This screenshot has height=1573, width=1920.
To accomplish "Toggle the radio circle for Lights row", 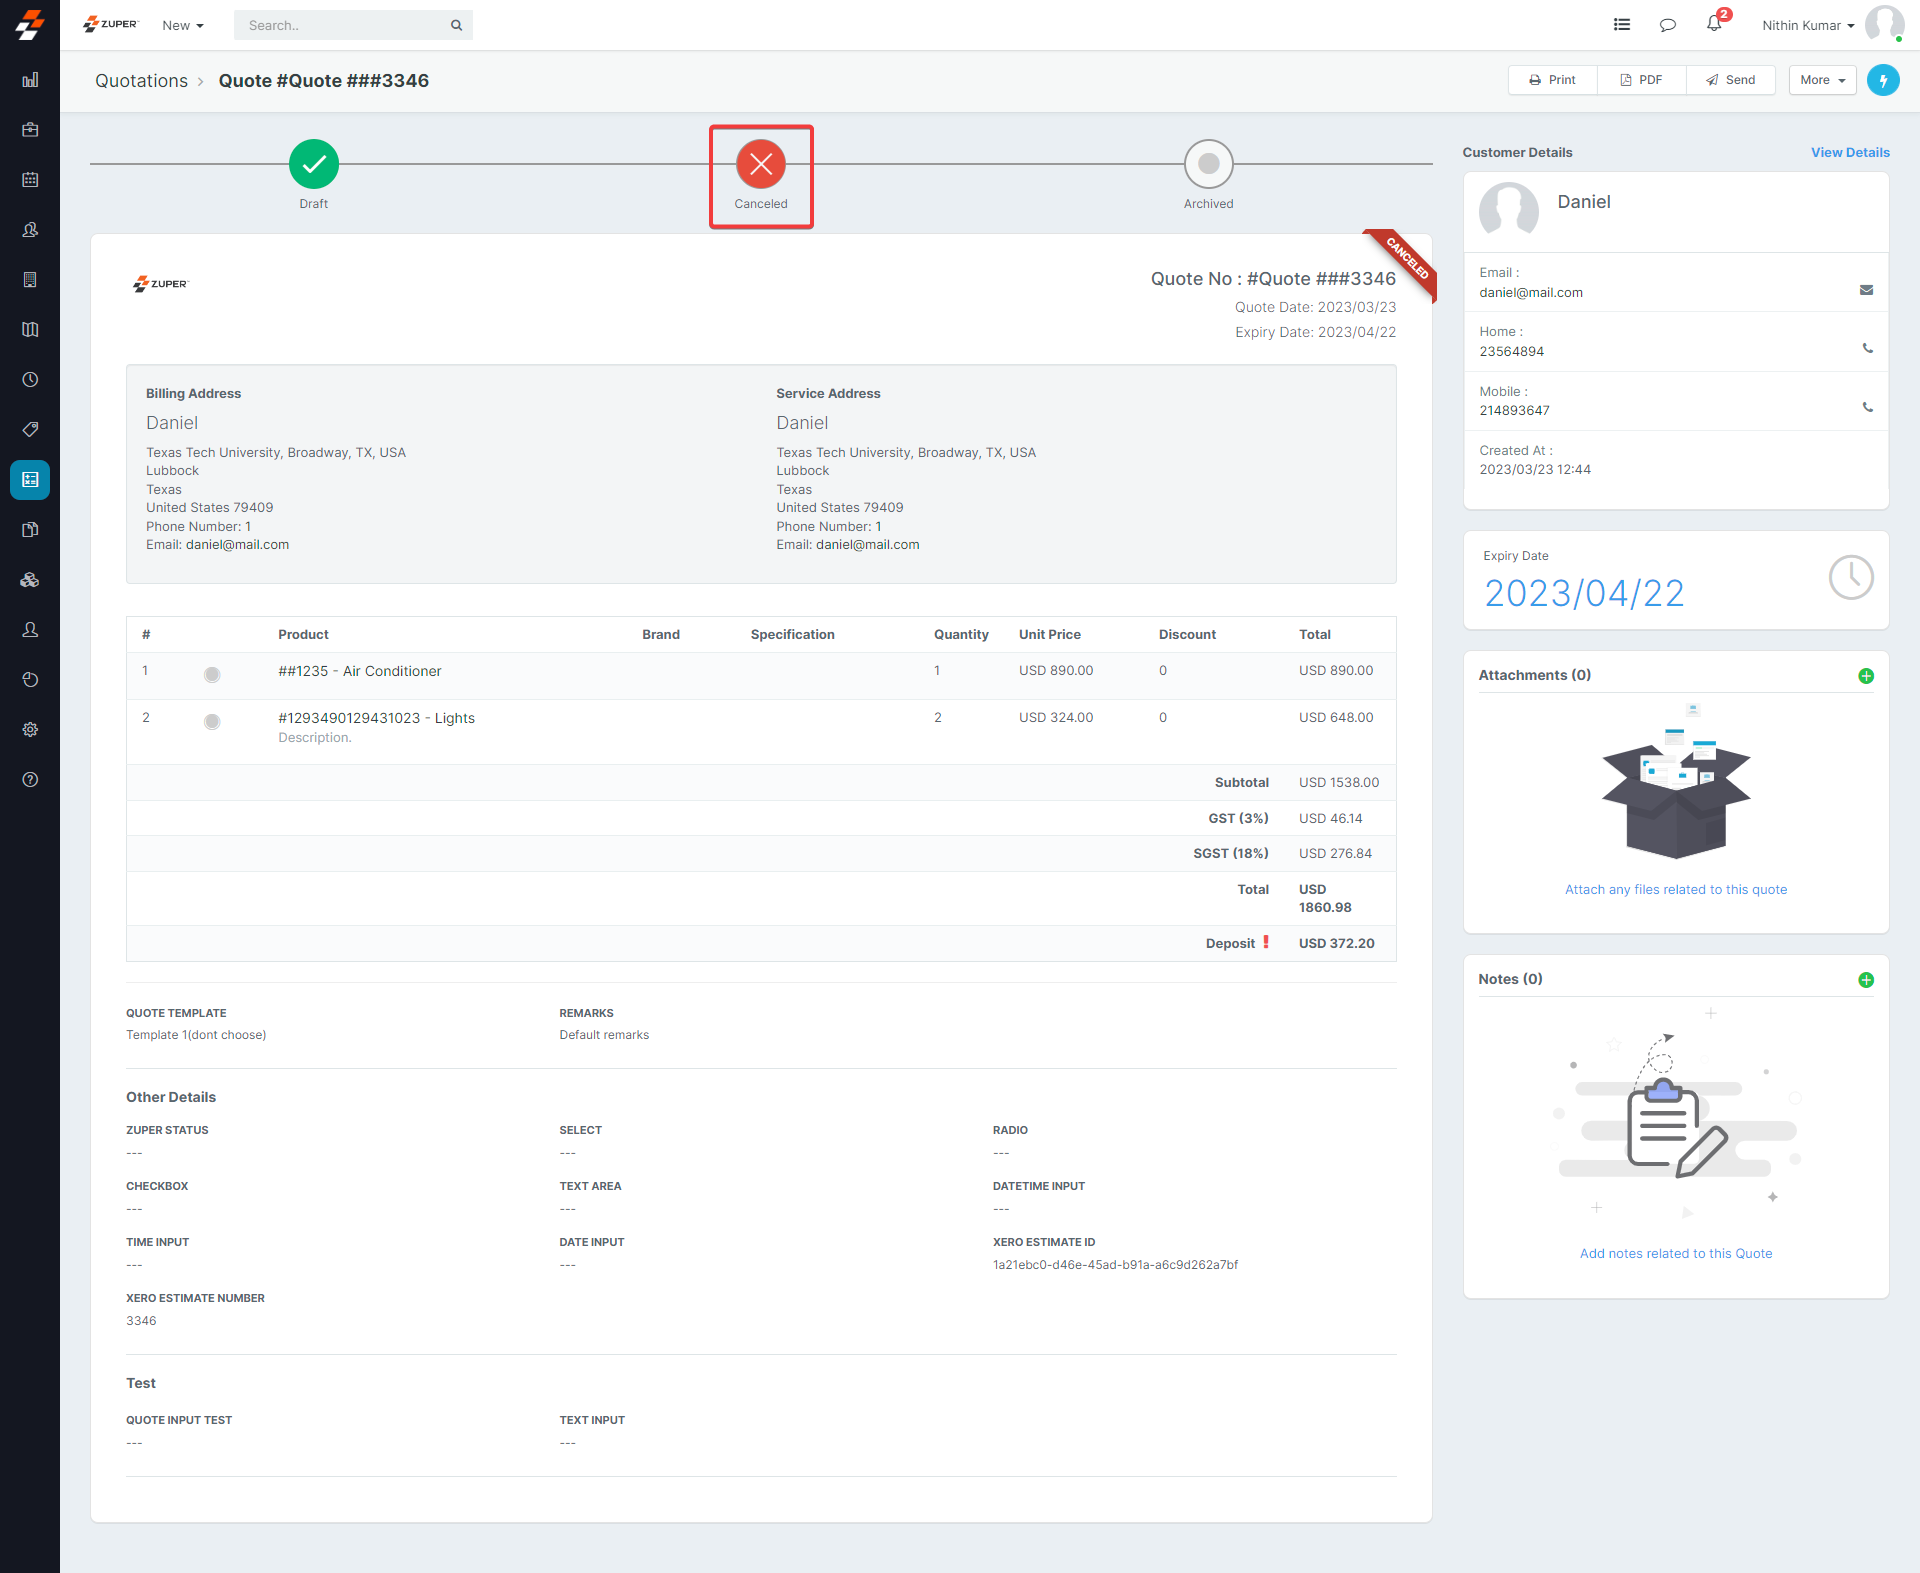I will coord(212,722).
